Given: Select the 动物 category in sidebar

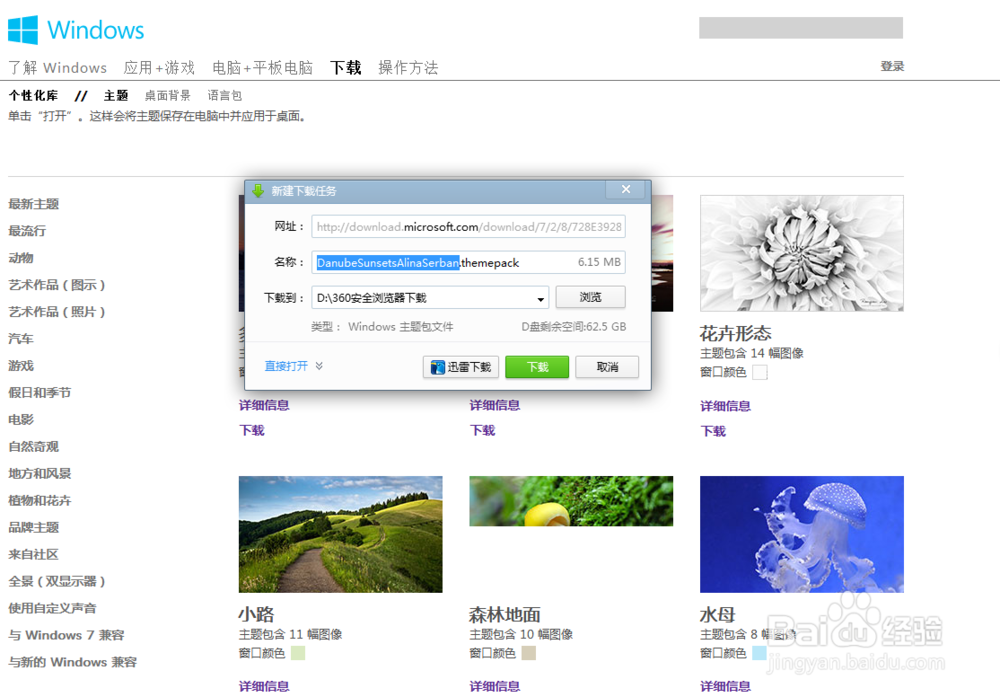Looking at the screenshot, I should click(19, 257).
